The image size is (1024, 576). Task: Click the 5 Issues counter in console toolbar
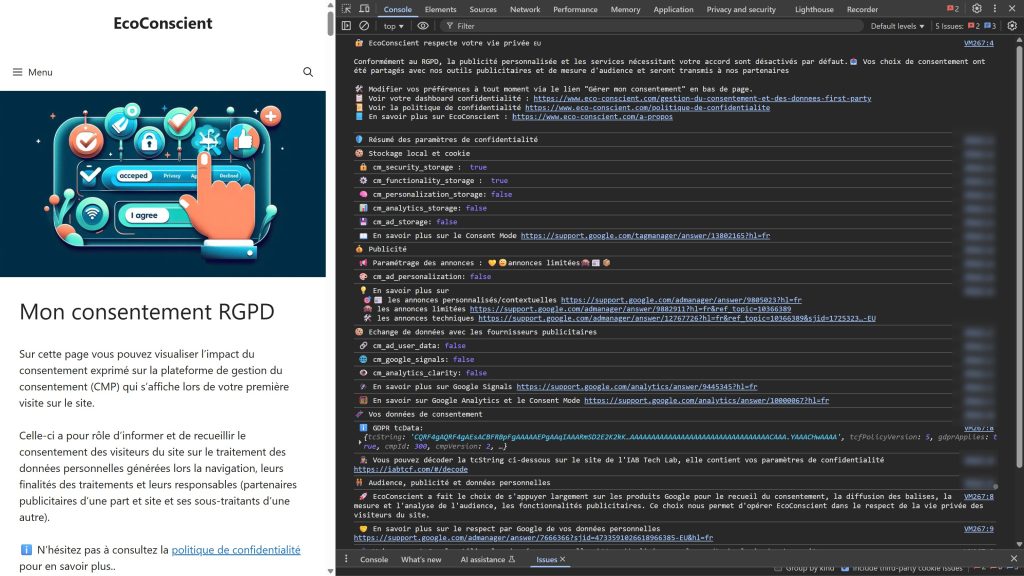(966, 26)
